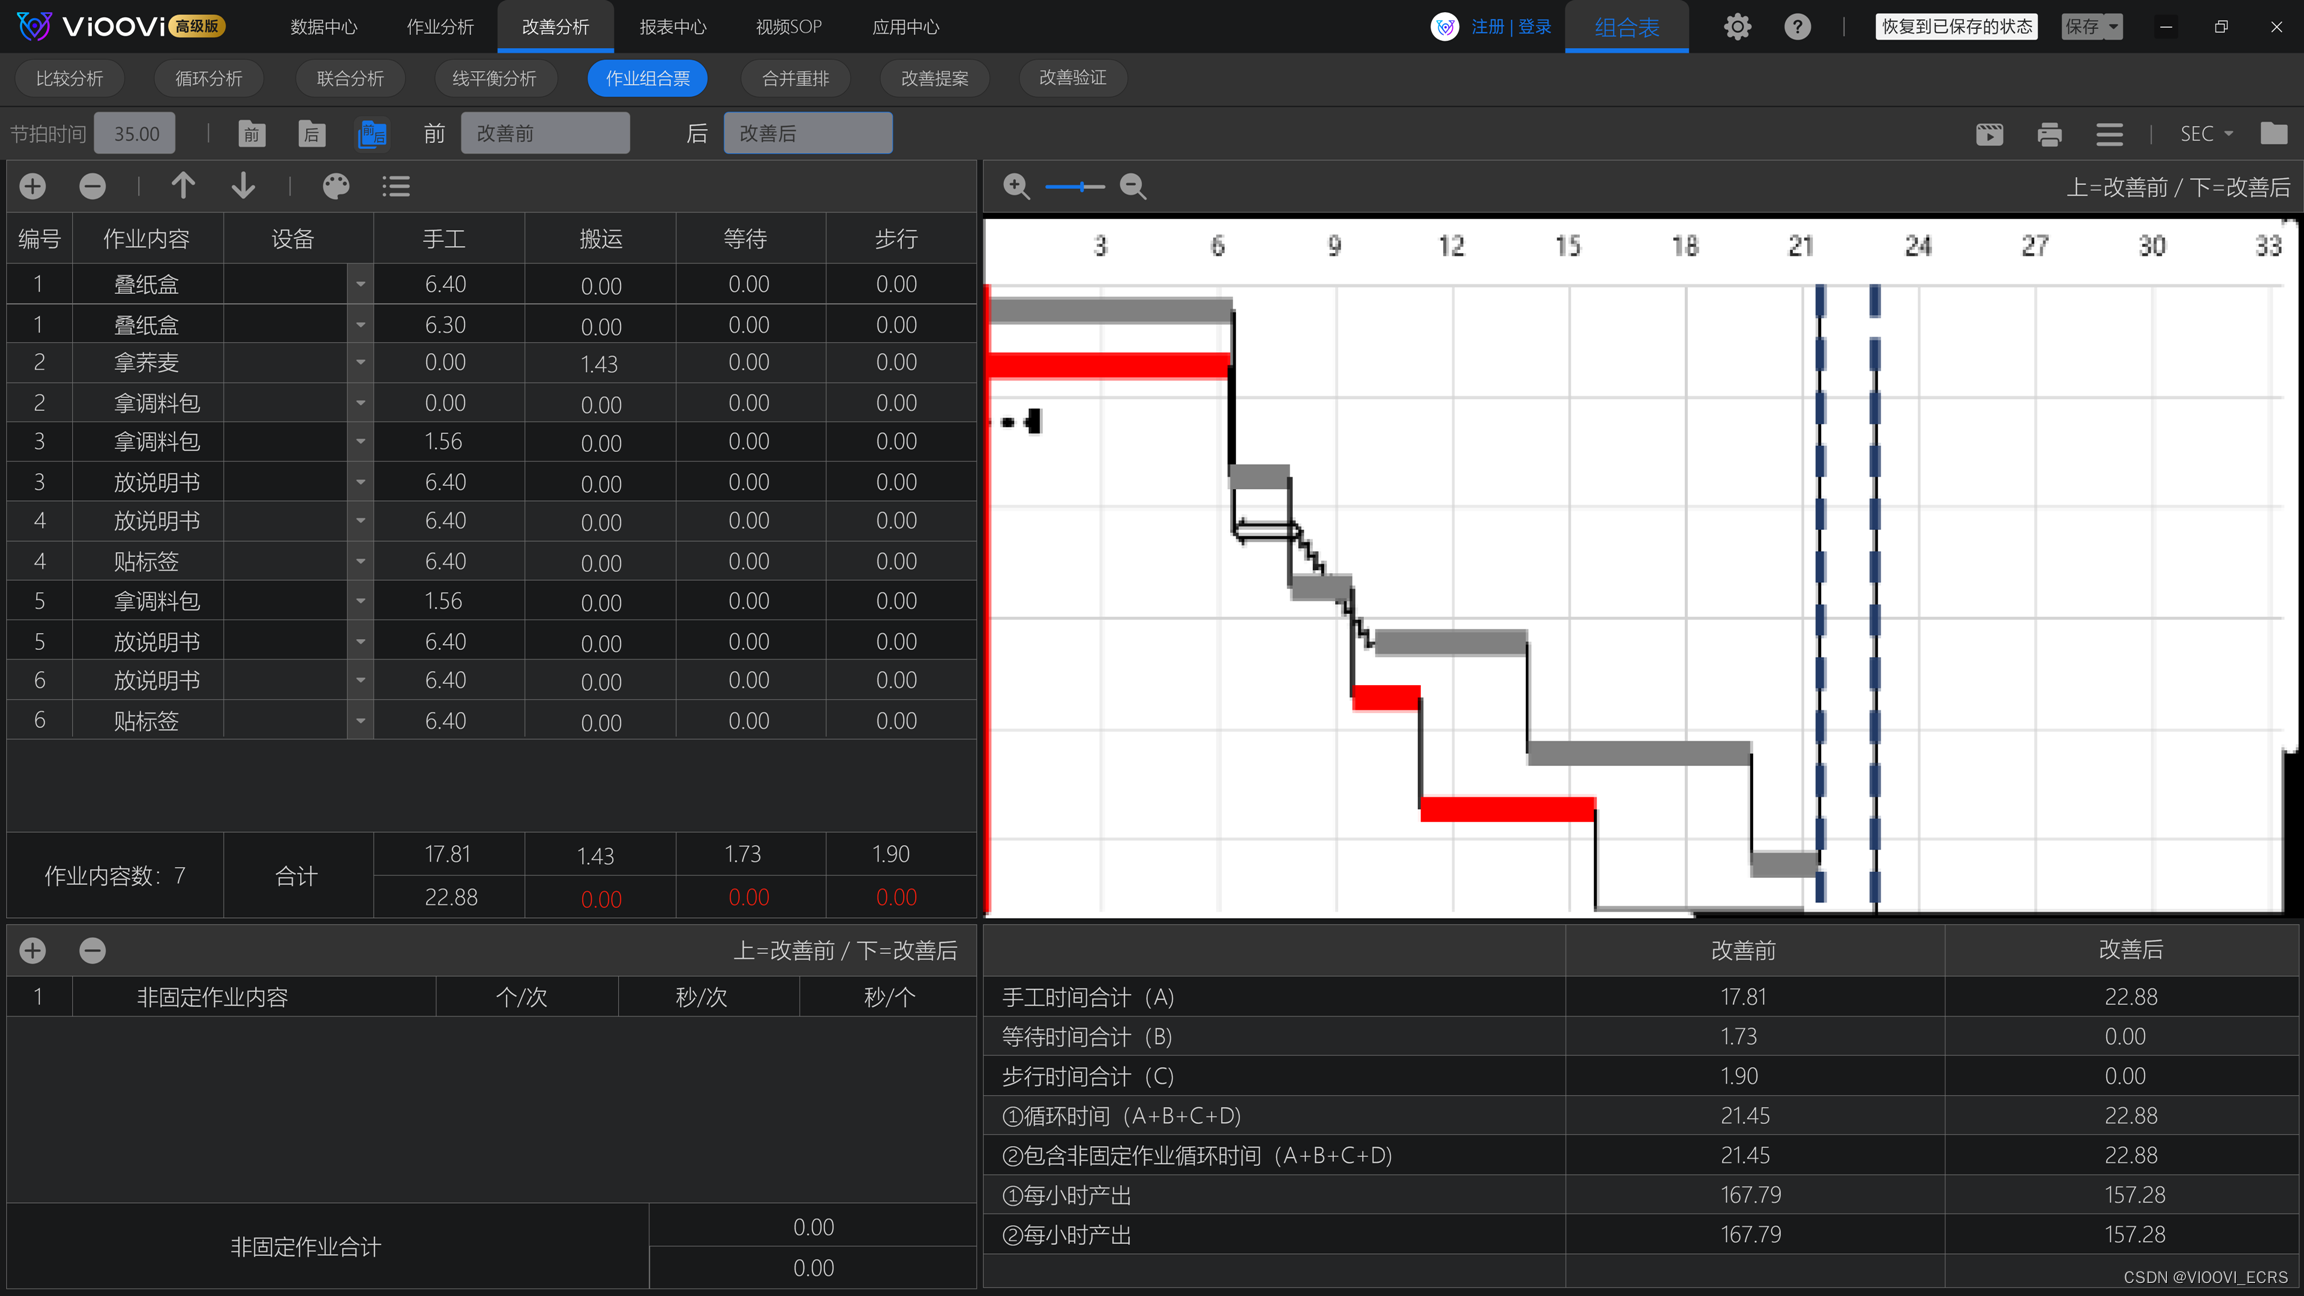Toggle the combined before/after view button

(x=372, y=134)
